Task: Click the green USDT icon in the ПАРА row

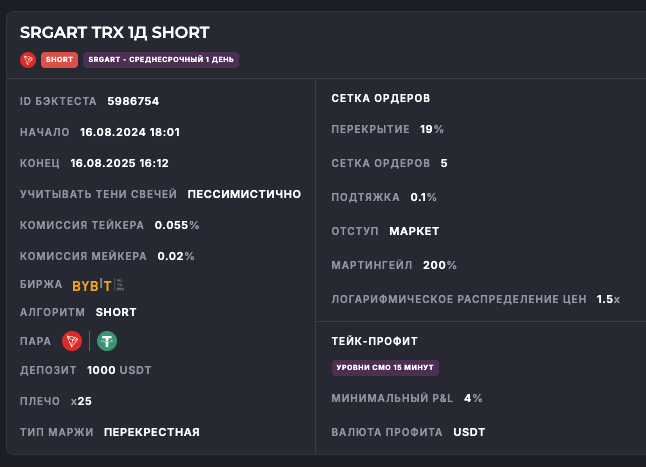Action: [x=106, y=341]
